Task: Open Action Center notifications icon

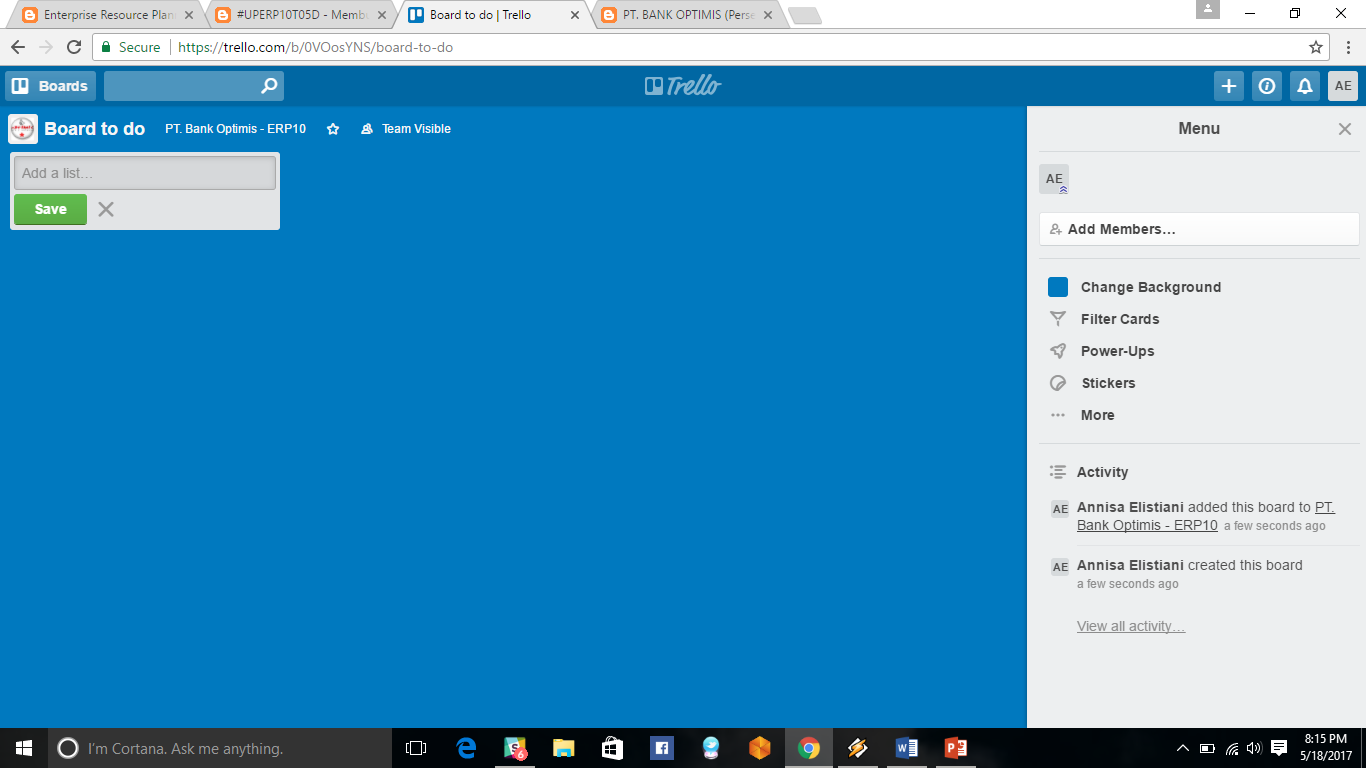Action: 1279,748
